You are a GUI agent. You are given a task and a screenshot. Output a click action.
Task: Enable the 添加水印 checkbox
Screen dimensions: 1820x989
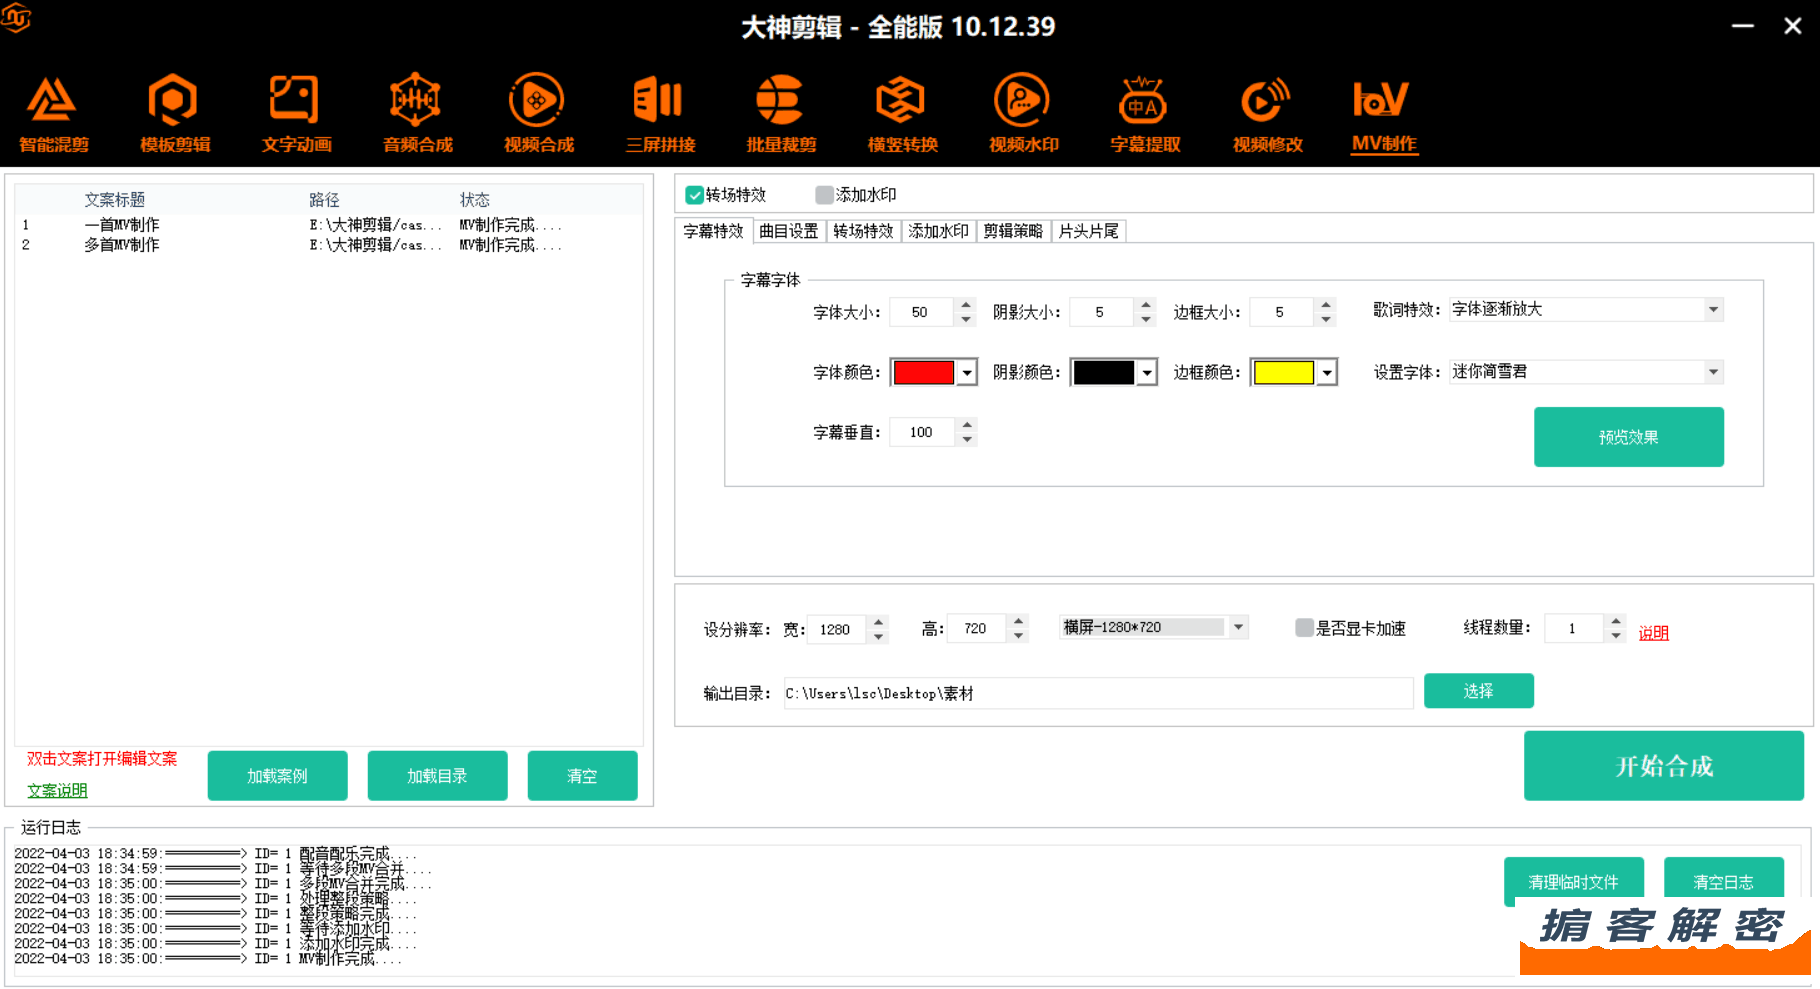pyautogui.click(x=824, y=195)
